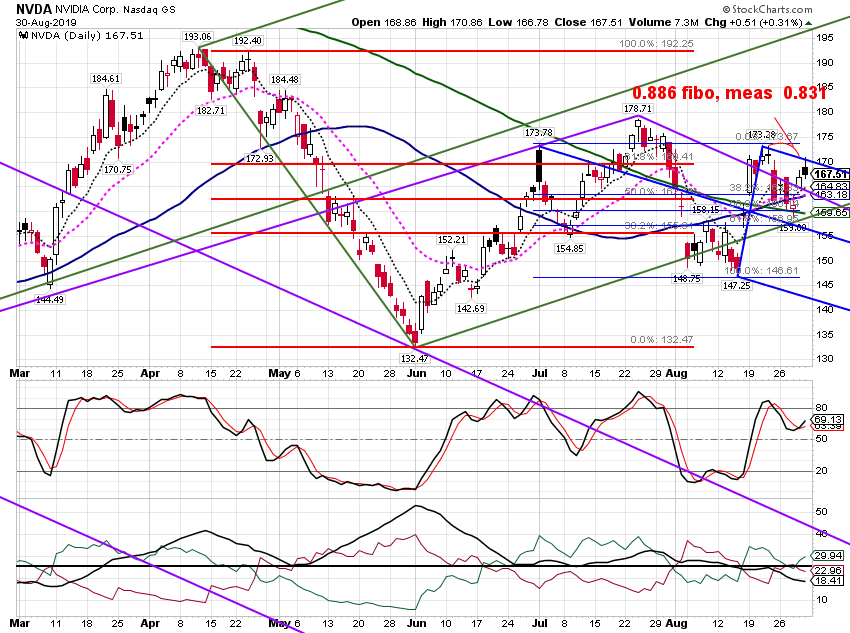Viewport: 850px width, 633px height.
Task: Click the 184.48 price label
Action: [x=285, y=80]
